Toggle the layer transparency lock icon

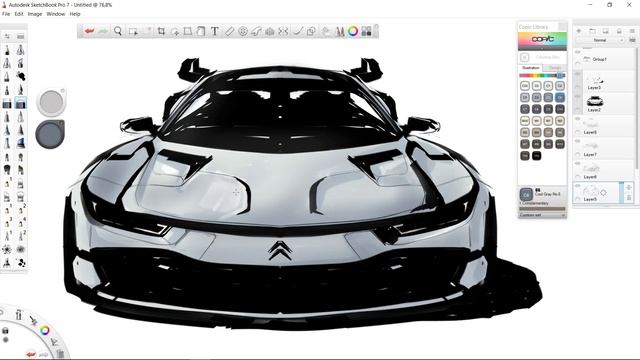(633, 40)
